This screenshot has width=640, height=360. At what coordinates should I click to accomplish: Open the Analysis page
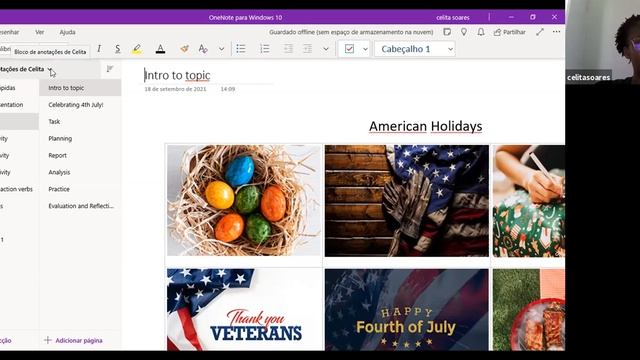click(80, 172)
